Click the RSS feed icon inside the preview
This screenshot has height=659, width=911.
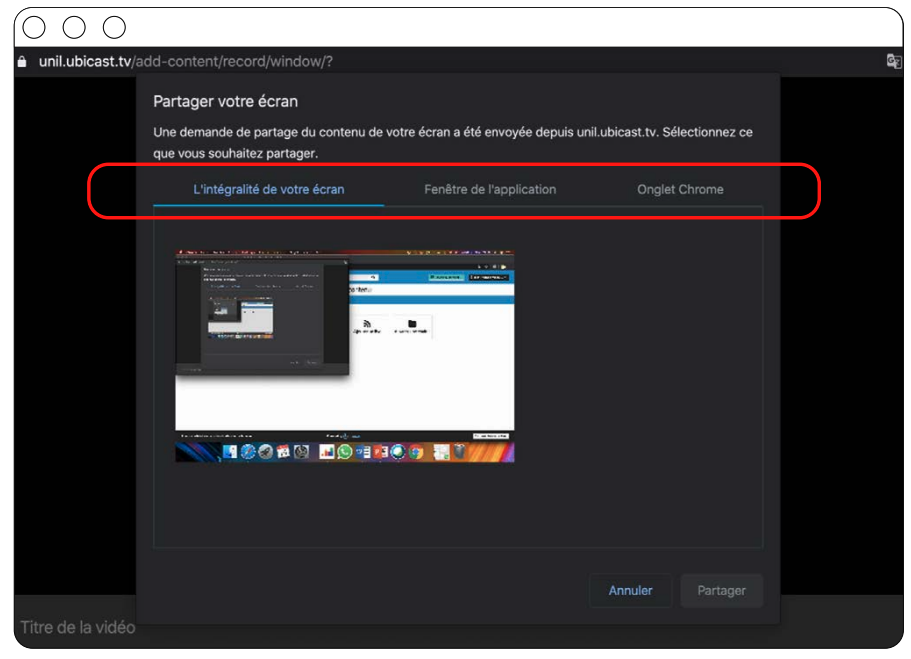pyautogui.click(x=367, y=324)
